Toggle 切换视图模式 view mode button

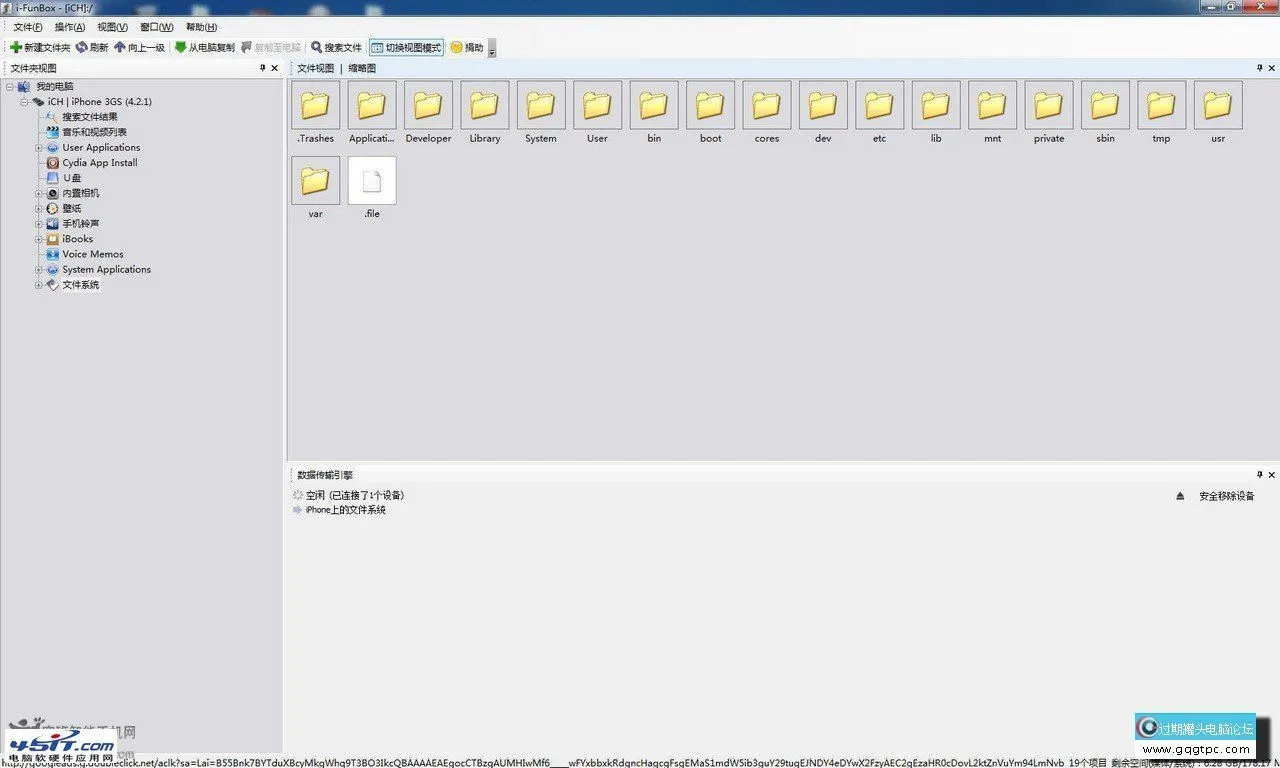pyautogui.click(x=406, y=47)
